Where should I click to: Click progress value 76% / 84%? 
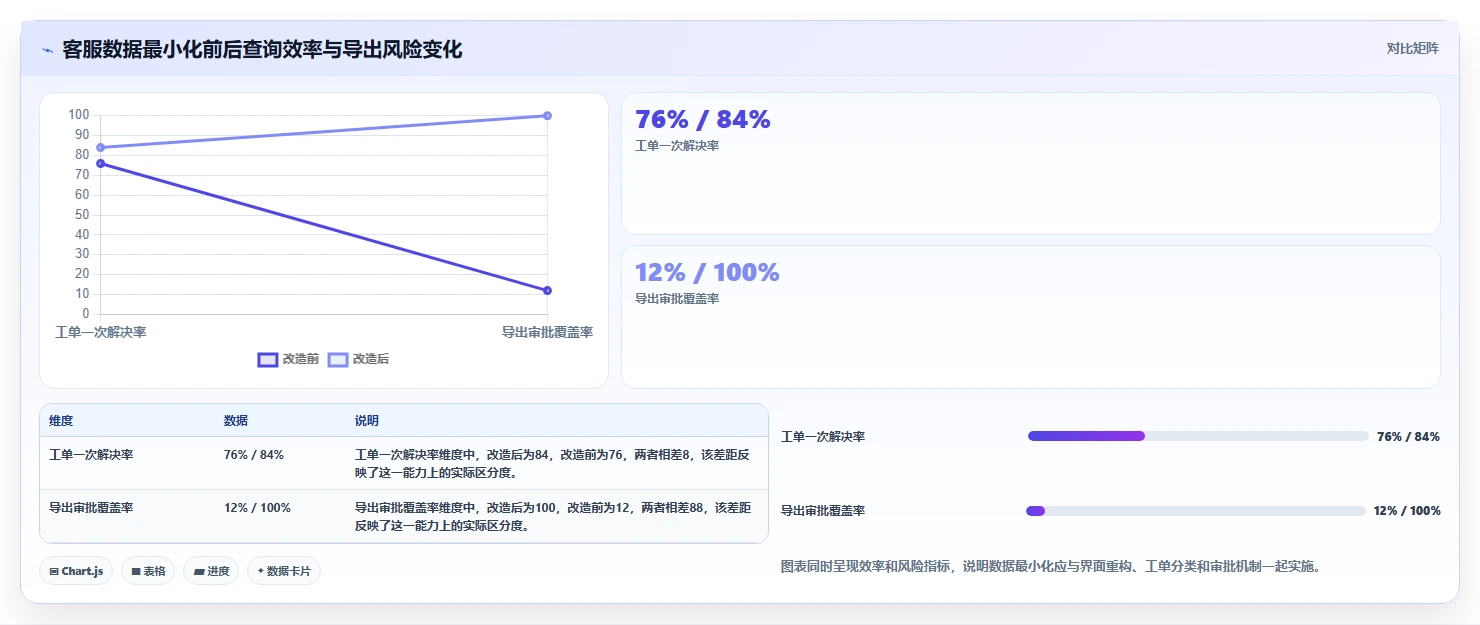[x=1408, y=437]
